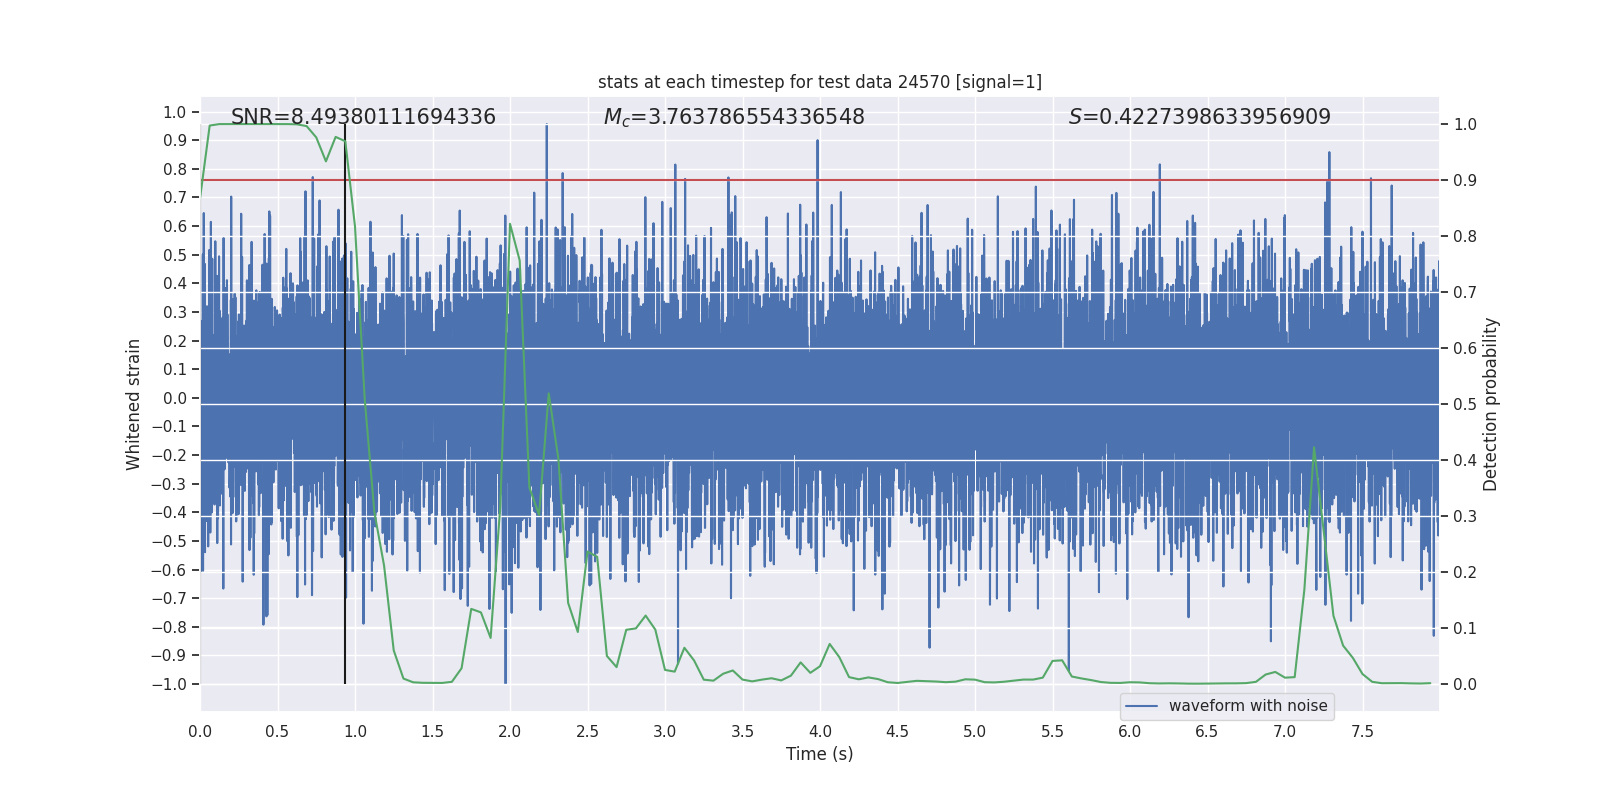
Task: Click the 0.9 tick on right probability axis
Action: click(x=1465, y=180)
